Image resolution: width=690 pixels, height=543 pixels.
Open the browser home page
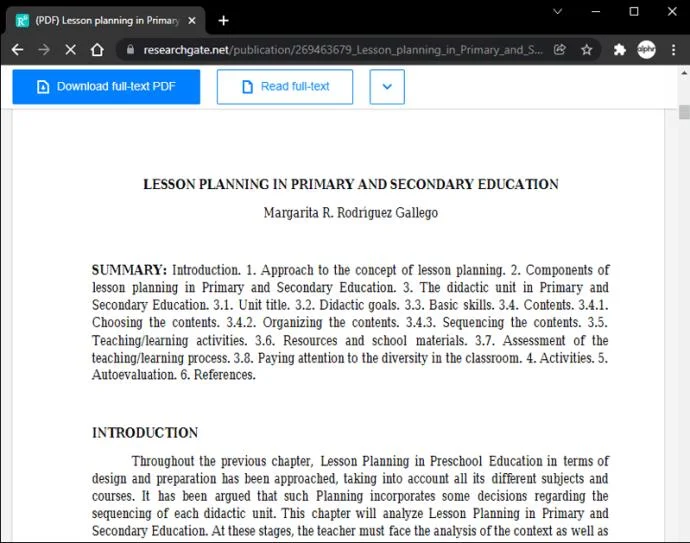97,50
